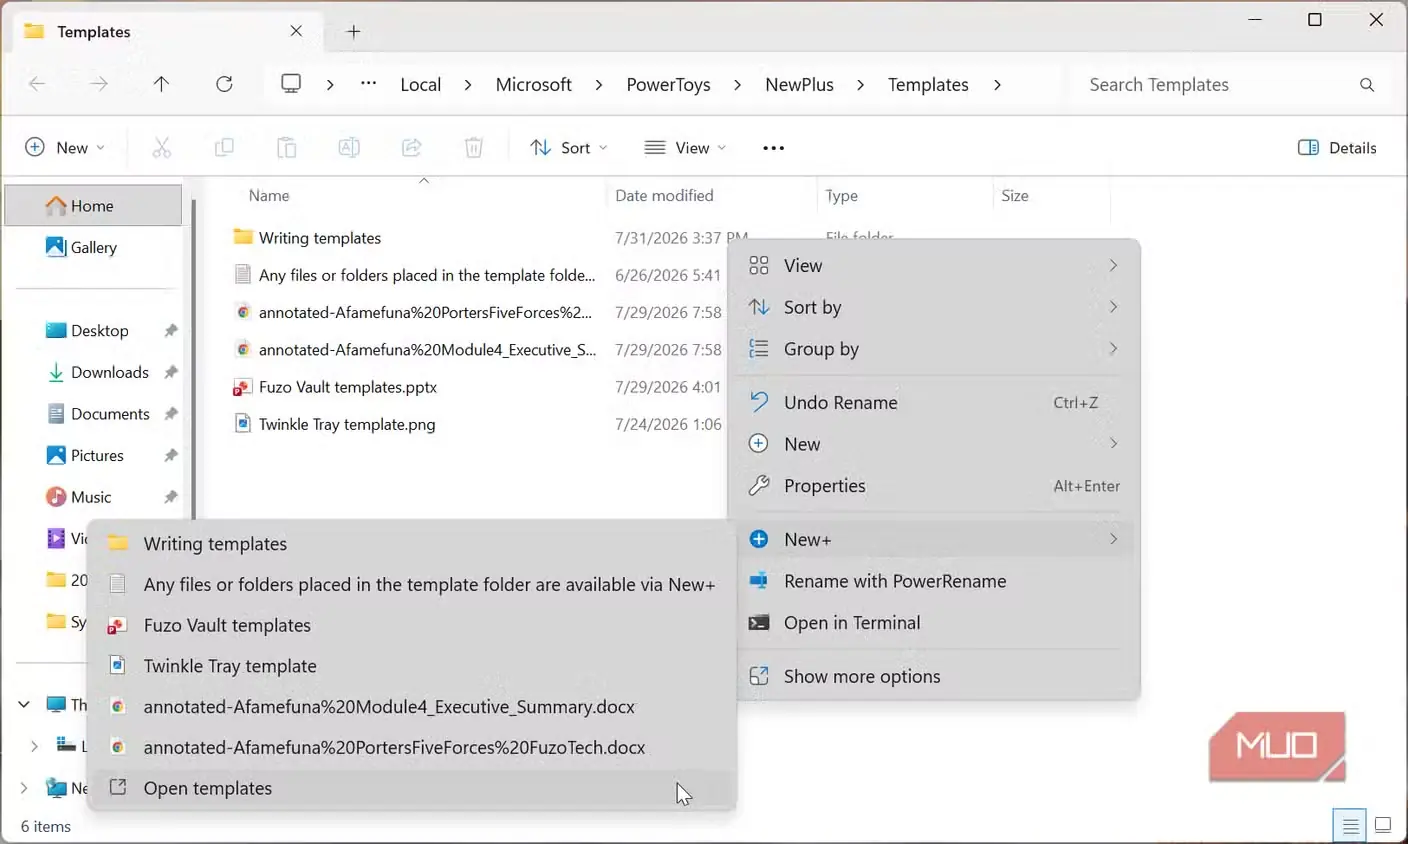
Task: Click the Templates breadcrumb
Action: pos(928,85)
